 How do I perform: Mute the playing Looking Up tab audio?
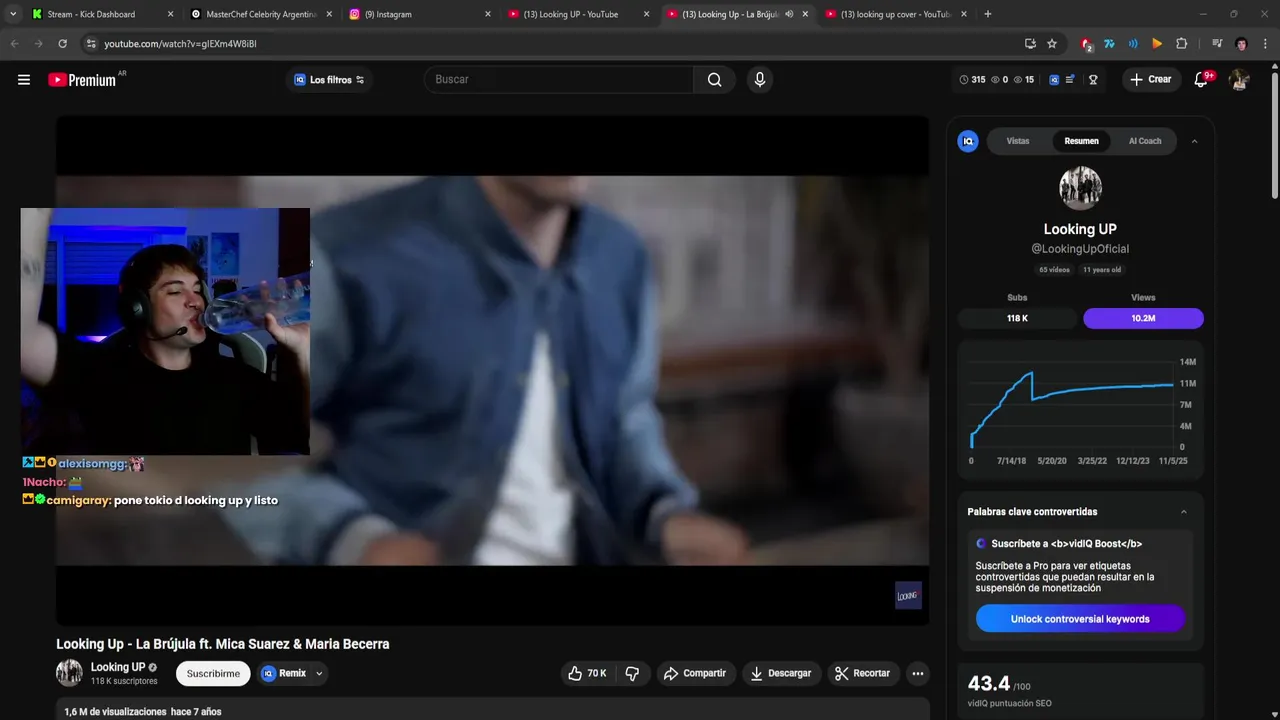(x=789, y=14)
